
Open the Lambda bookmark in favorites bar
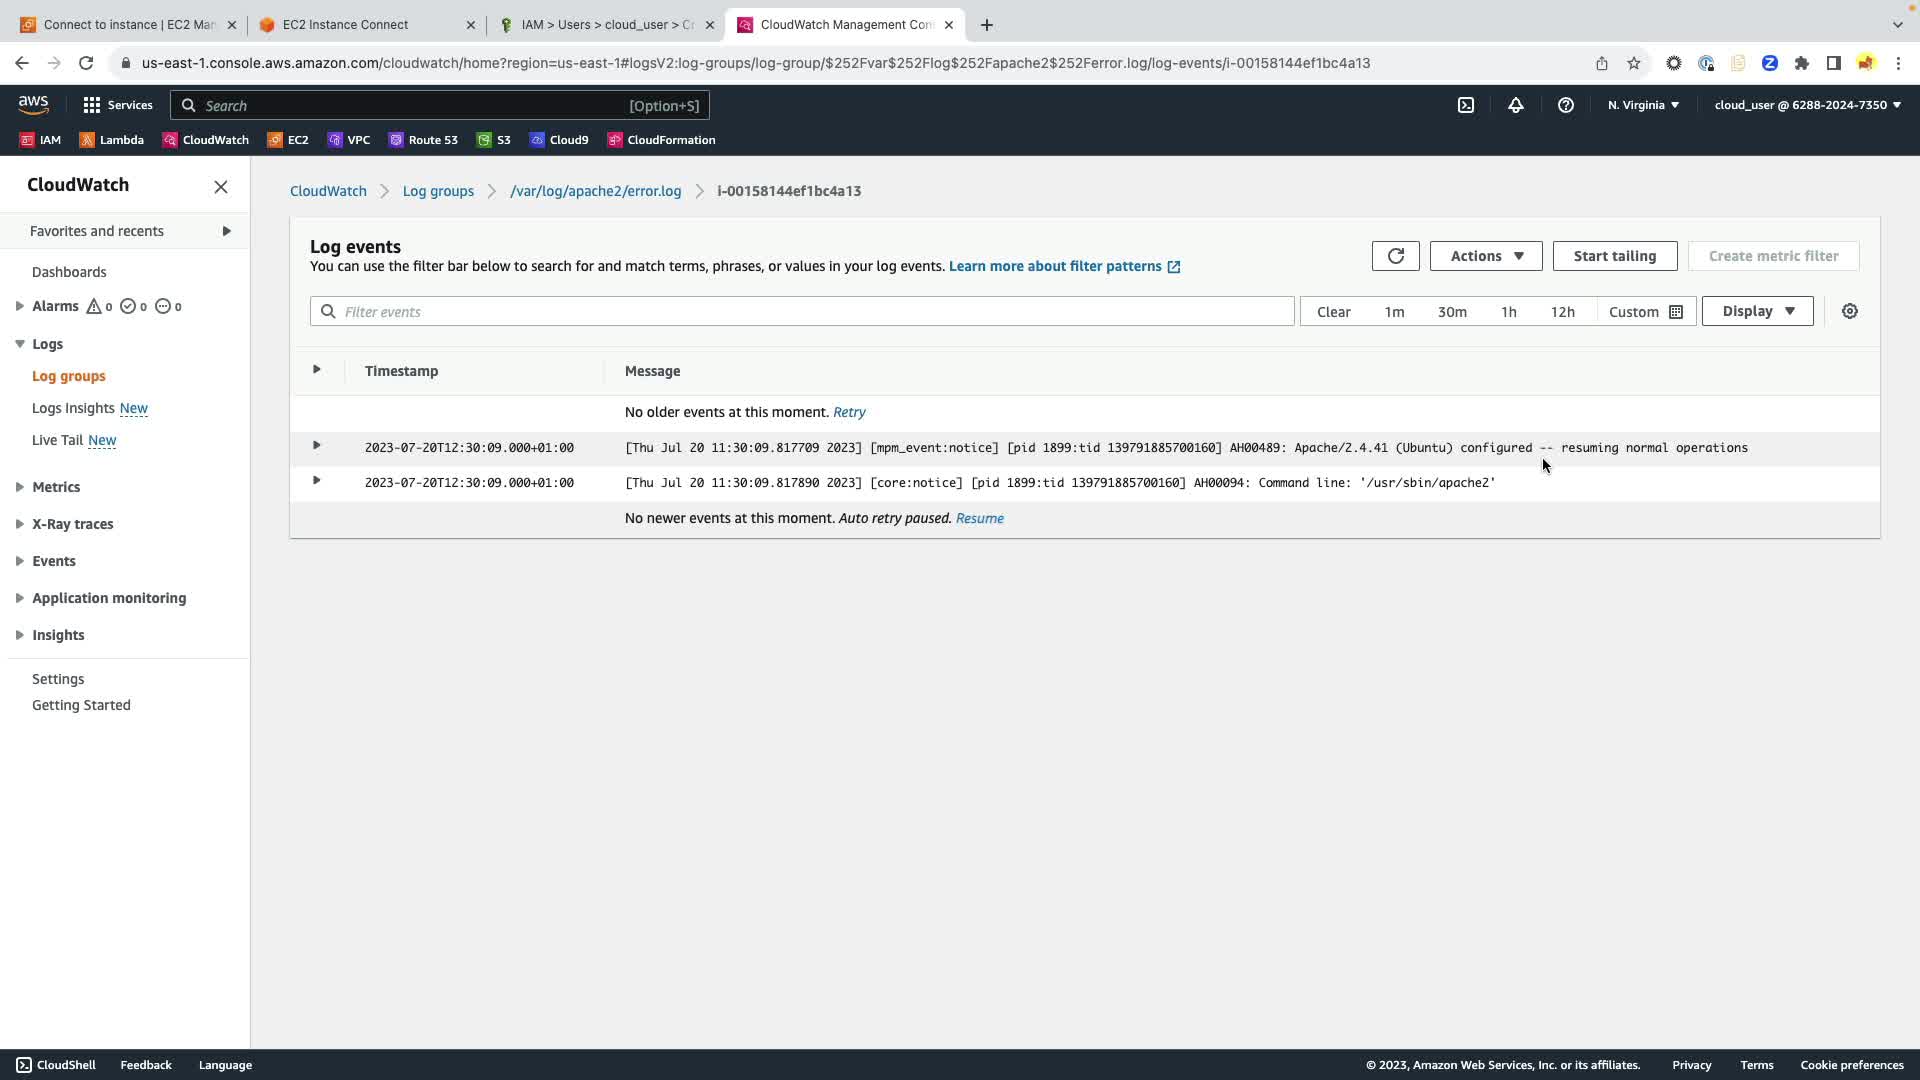tap(112, 140)
